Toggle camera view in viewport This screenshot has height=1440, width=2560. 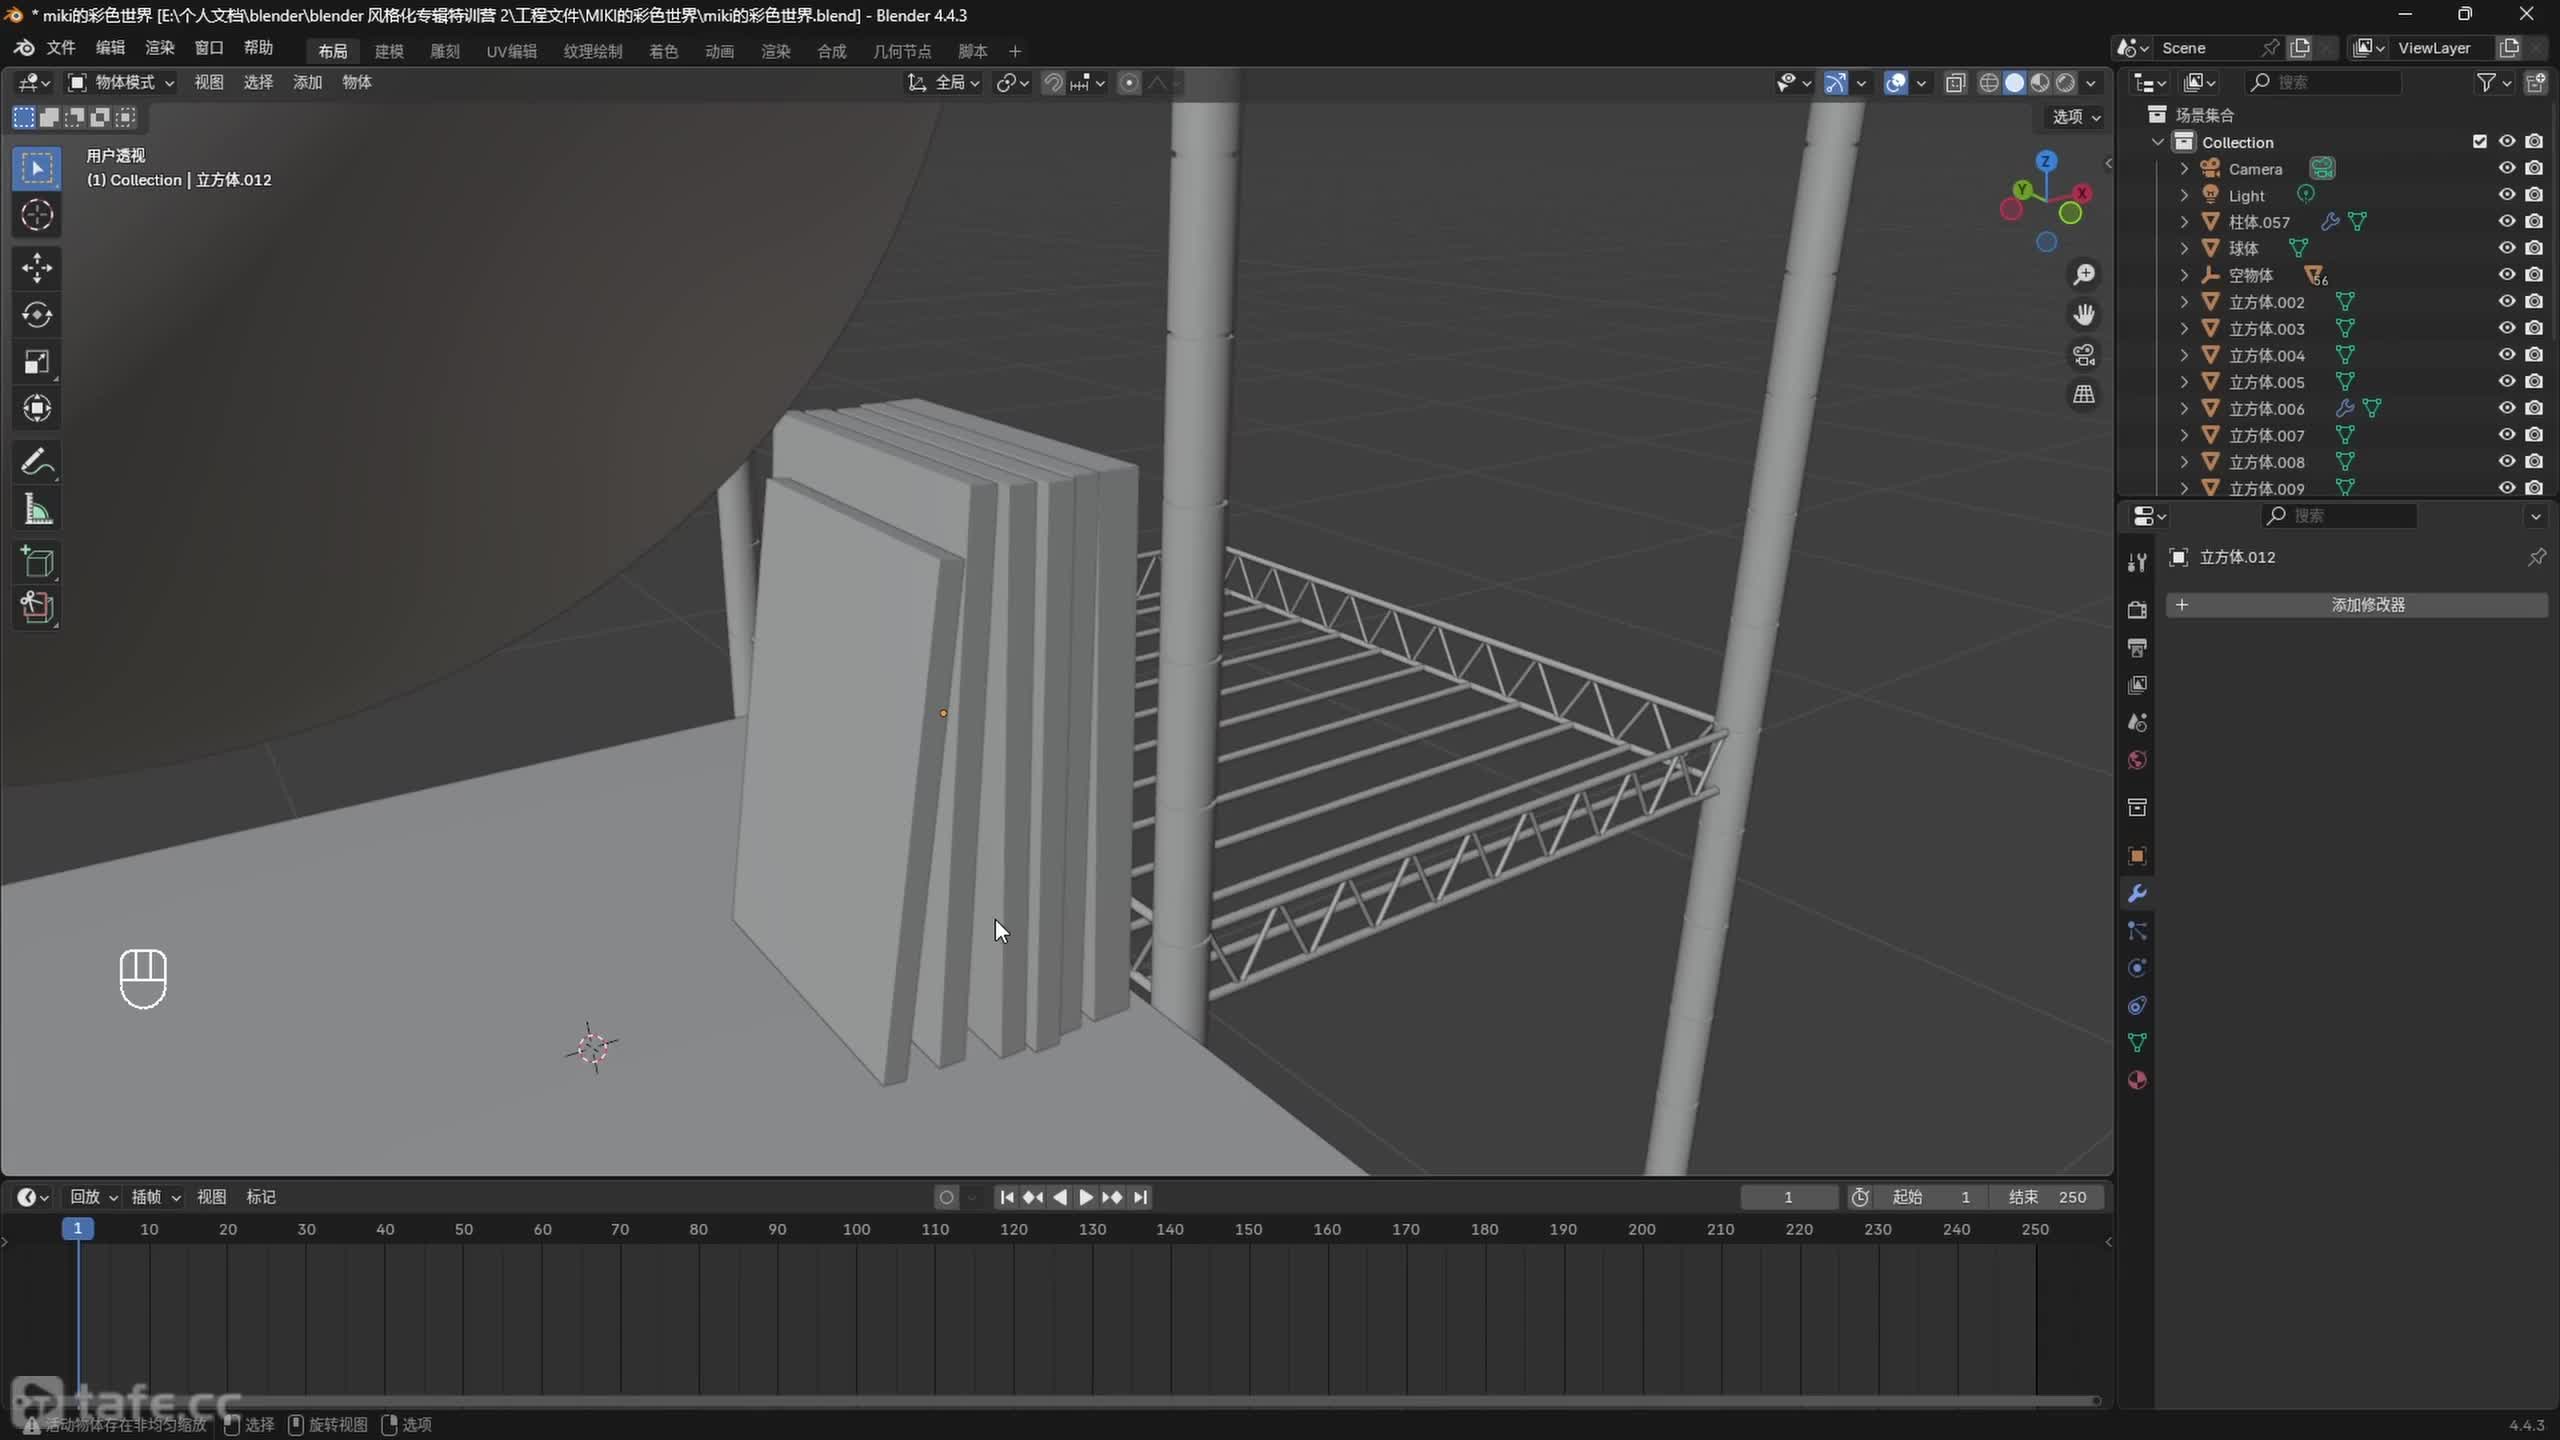[2084, 355]
